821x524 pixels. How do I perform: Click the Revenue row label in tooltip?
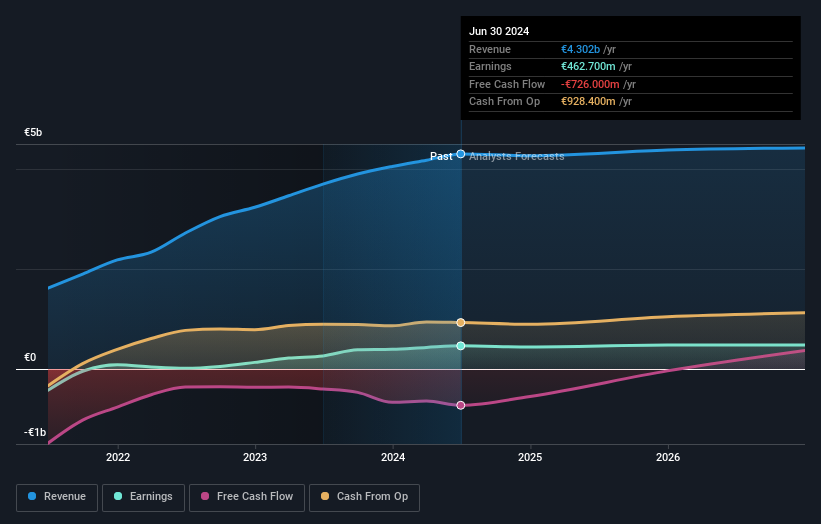pos(490,49)
